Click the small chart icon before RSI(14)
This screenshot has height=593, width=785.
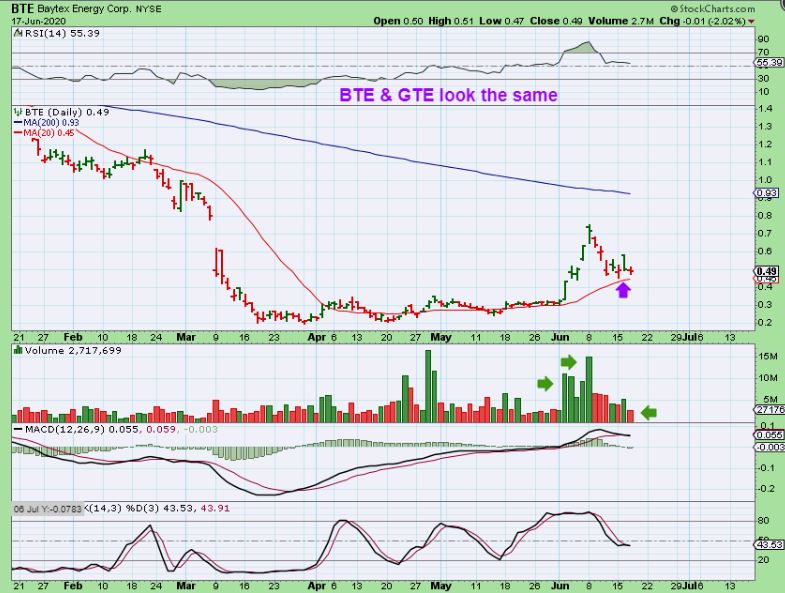[18, 33]
